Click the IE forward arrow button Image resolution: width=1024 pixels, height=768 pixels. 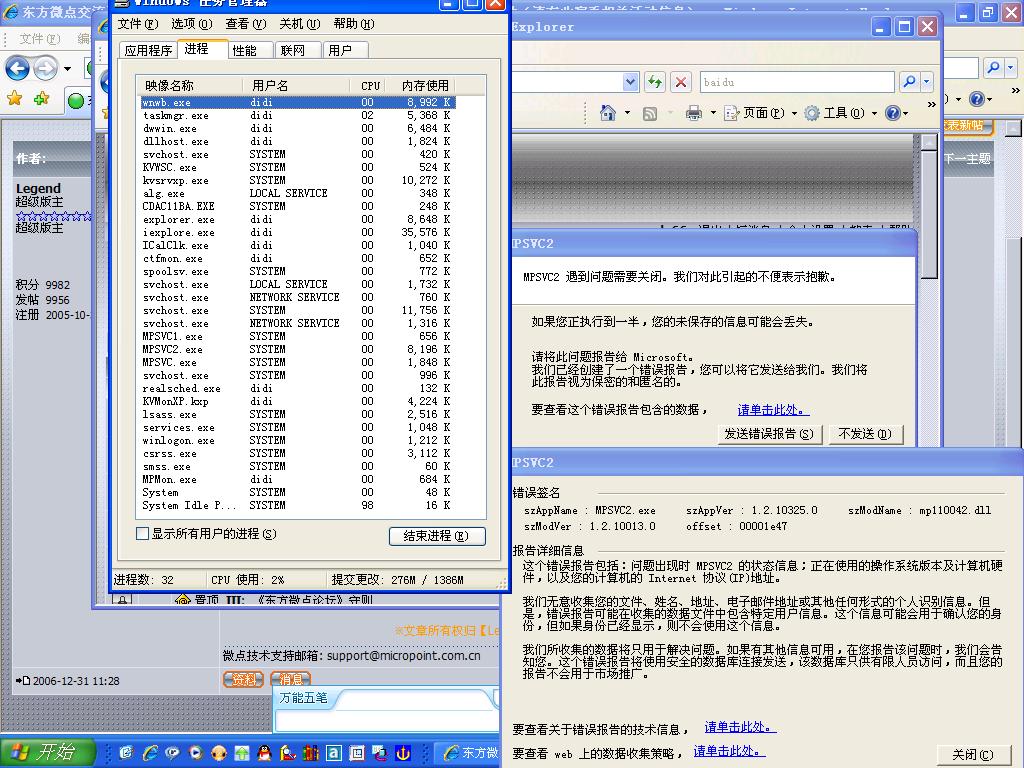(x=45, y=68)
